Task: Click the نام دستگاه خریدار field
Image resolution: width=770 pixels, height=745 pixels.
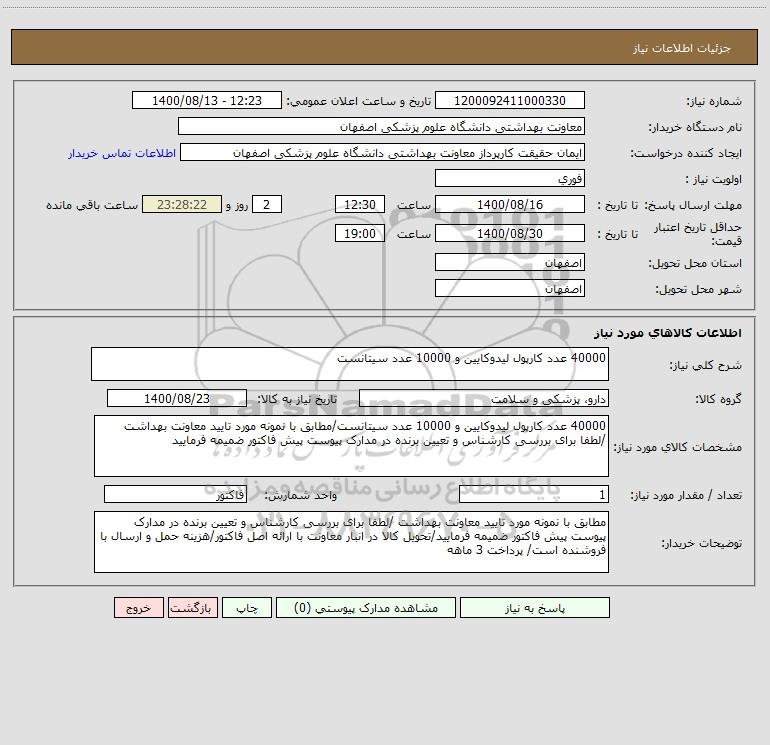Action: point(381,126)
